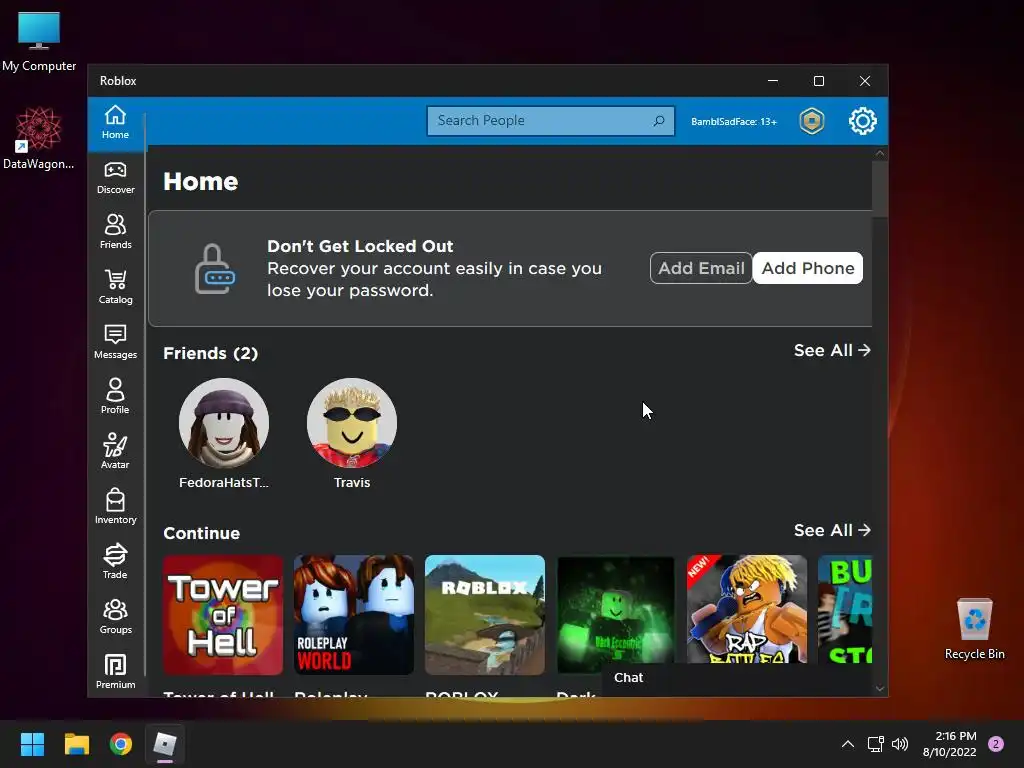This screenshot has width=1024, height=768.
Task: Open the volume speaker icon
Action: (x=900, y=744)
